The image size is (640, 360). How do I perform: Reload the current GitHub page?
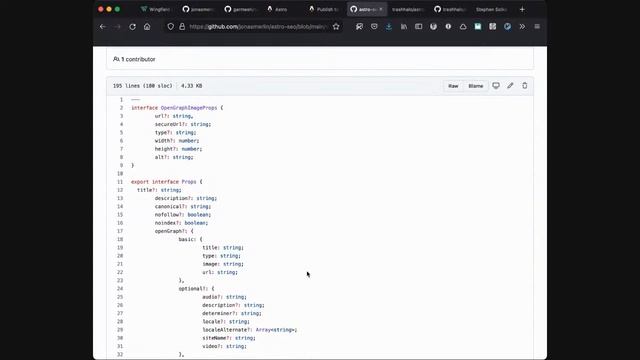(x=133, y=27)
